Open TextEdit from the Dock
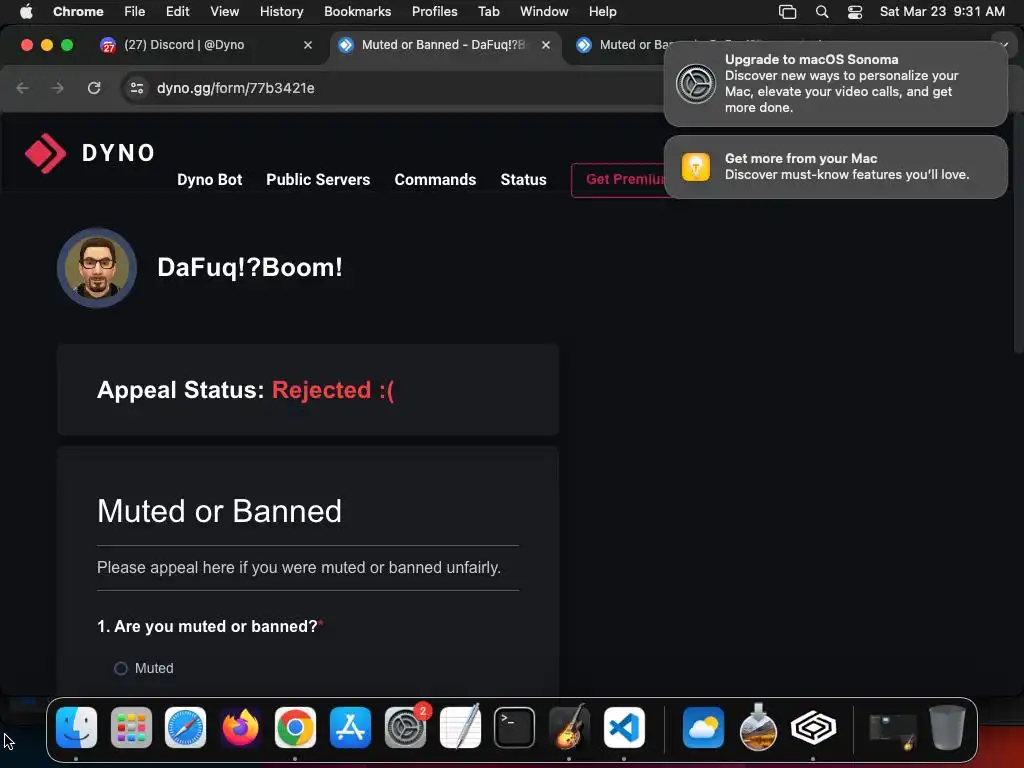The width and height of the screenshot is (1024, 768). 460,728
